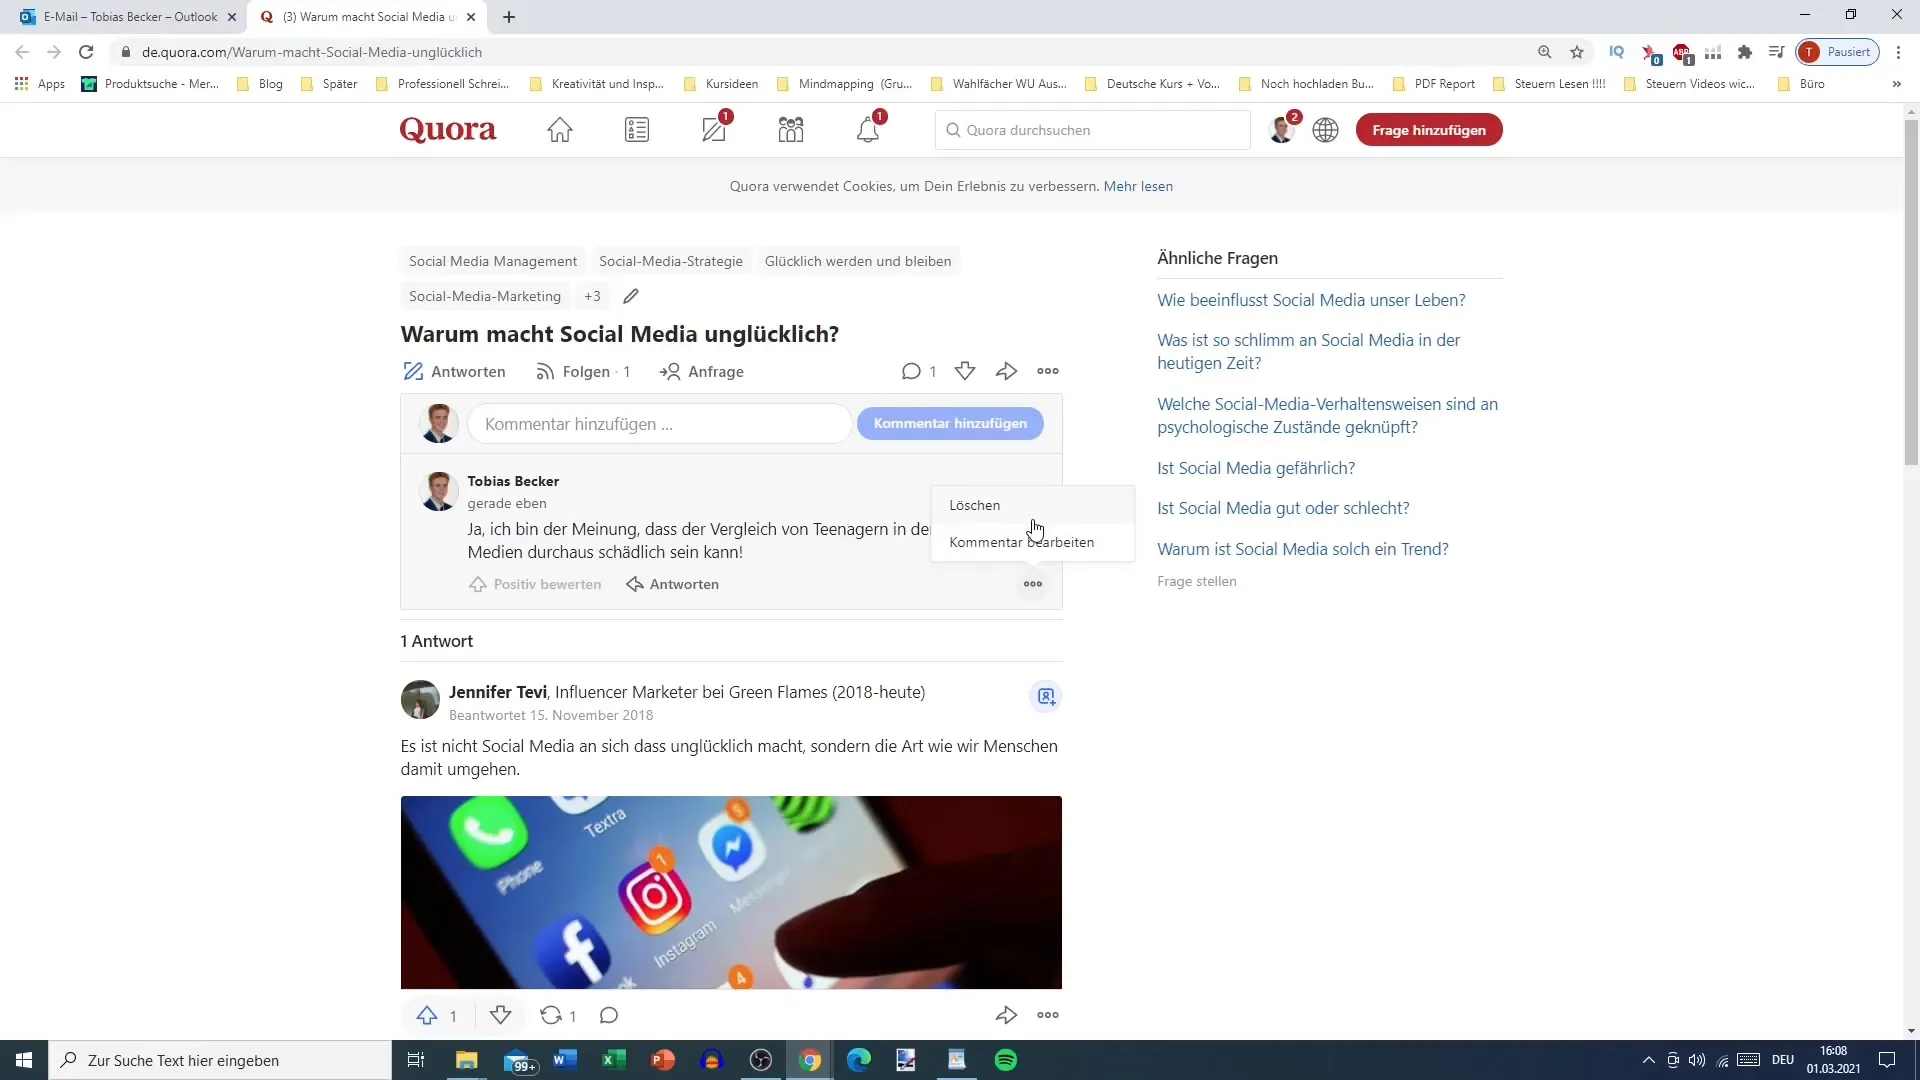Reload the browser page
This screenshot has width=1920, height=1080.
click(x=86, y=52)
